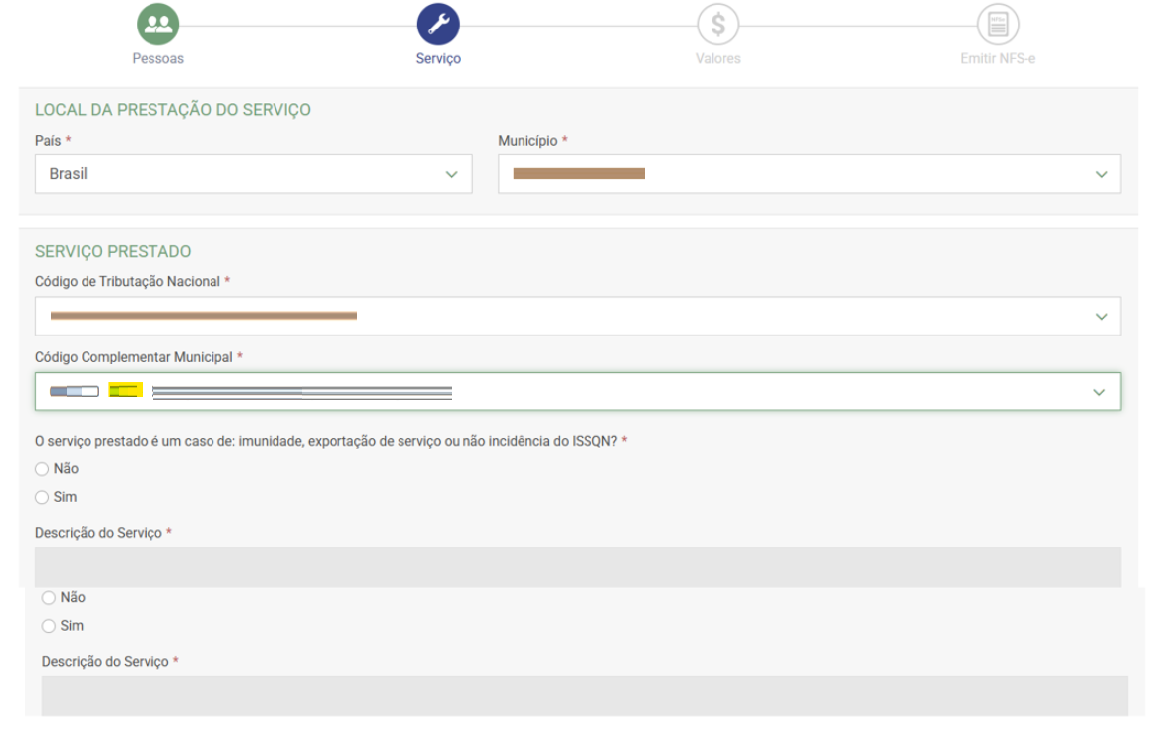1160x731 pixels.
Task: Open the Código Complementar Municipal dropdown
Action: [577, 392]
